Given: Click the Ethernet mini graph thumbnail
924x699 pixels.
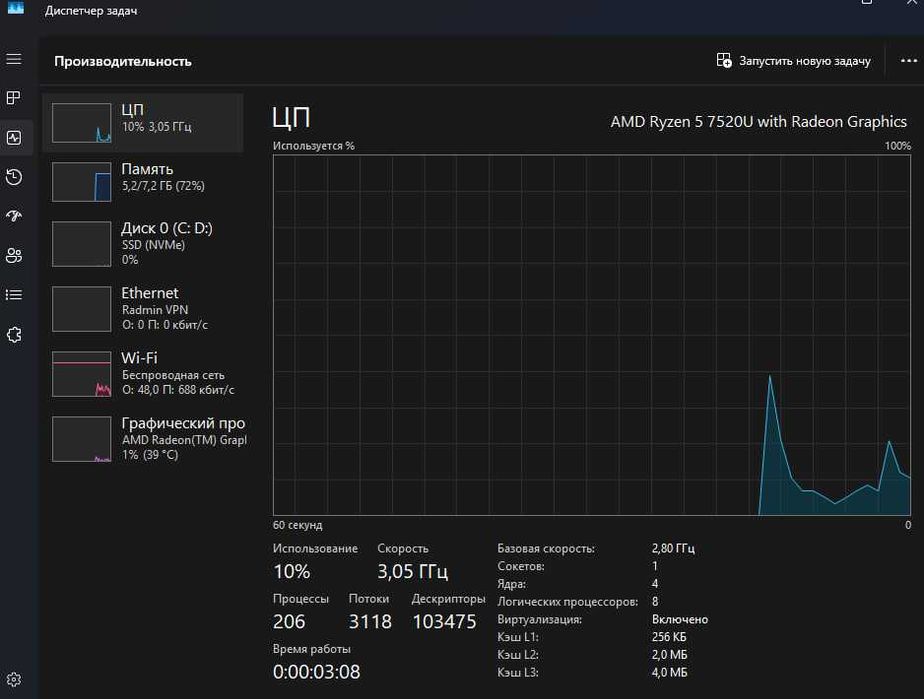Looking at the screenshot, I should [x=81, y=309].
